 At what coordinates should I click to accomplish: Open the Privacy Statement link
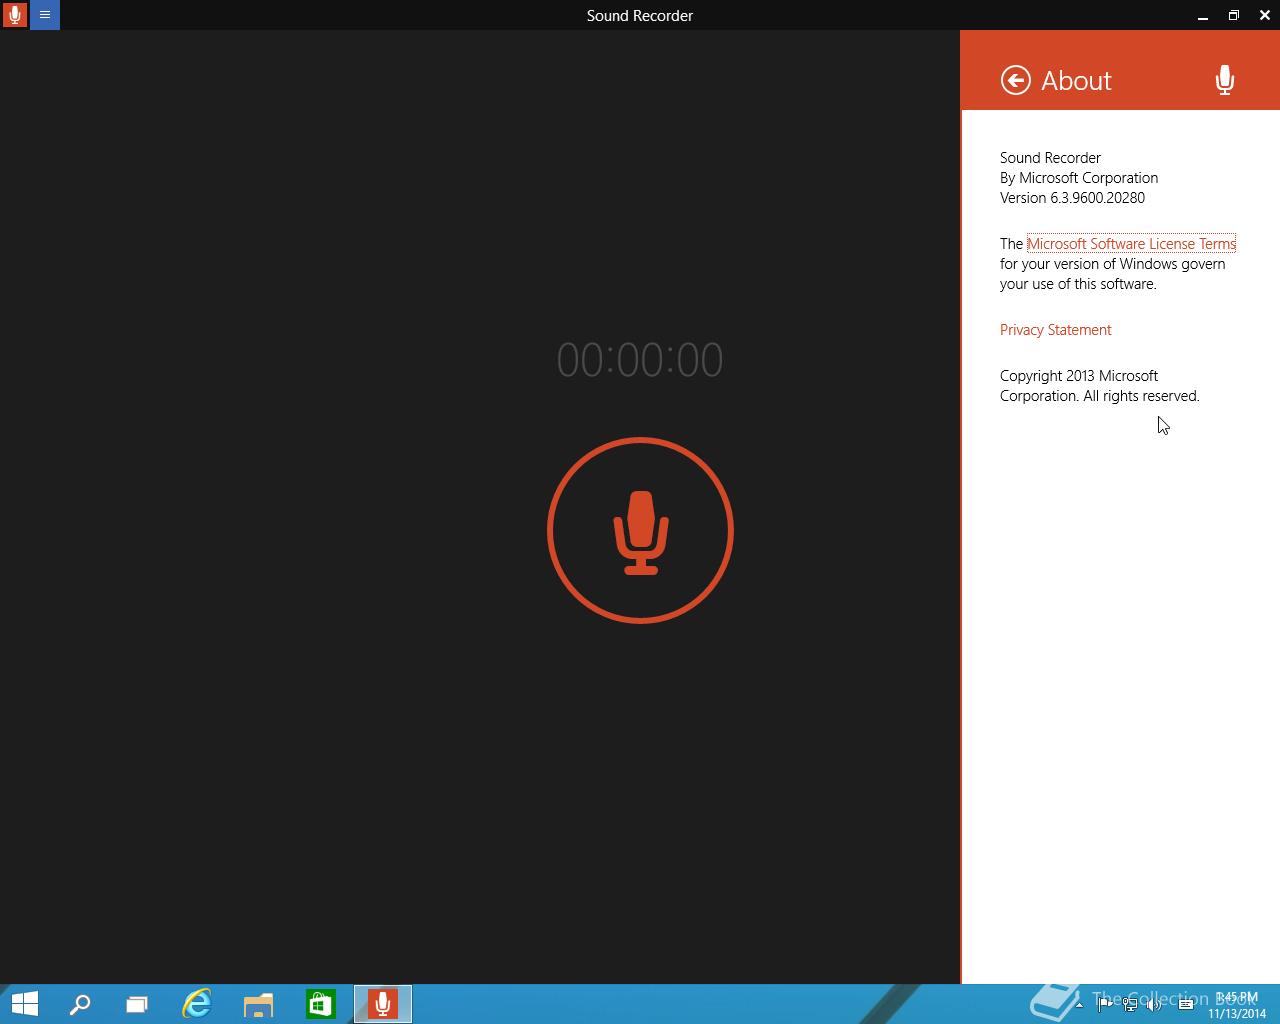click(x=1055, y=330)
